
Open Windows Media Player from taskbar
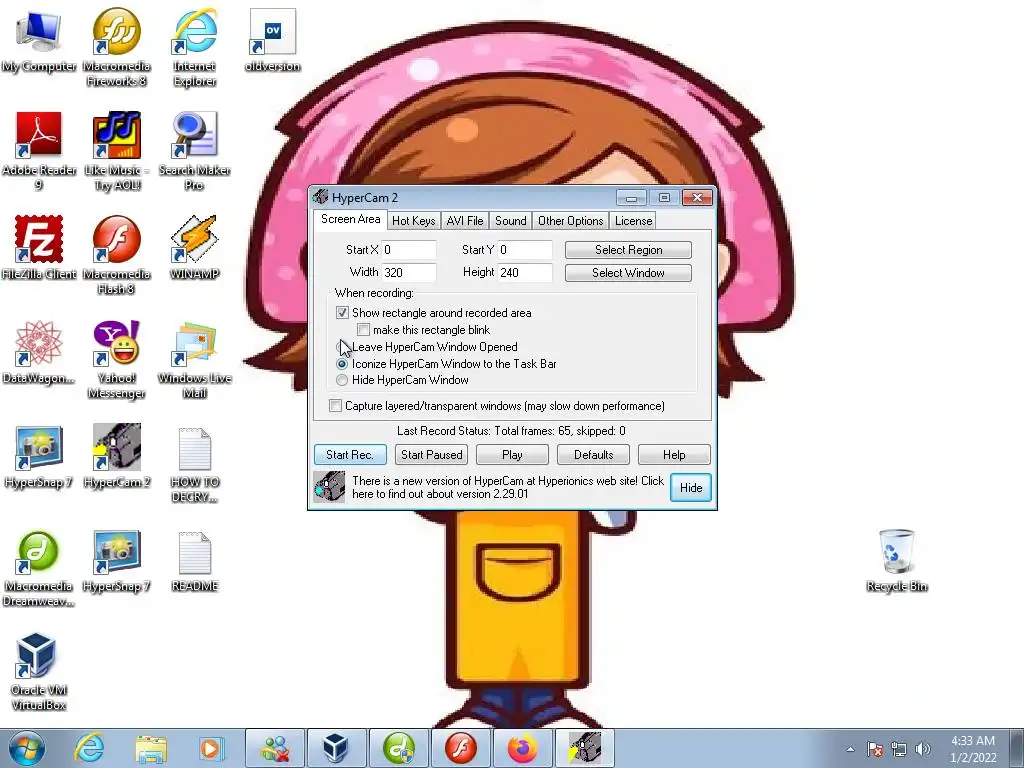tap(210, 748)
